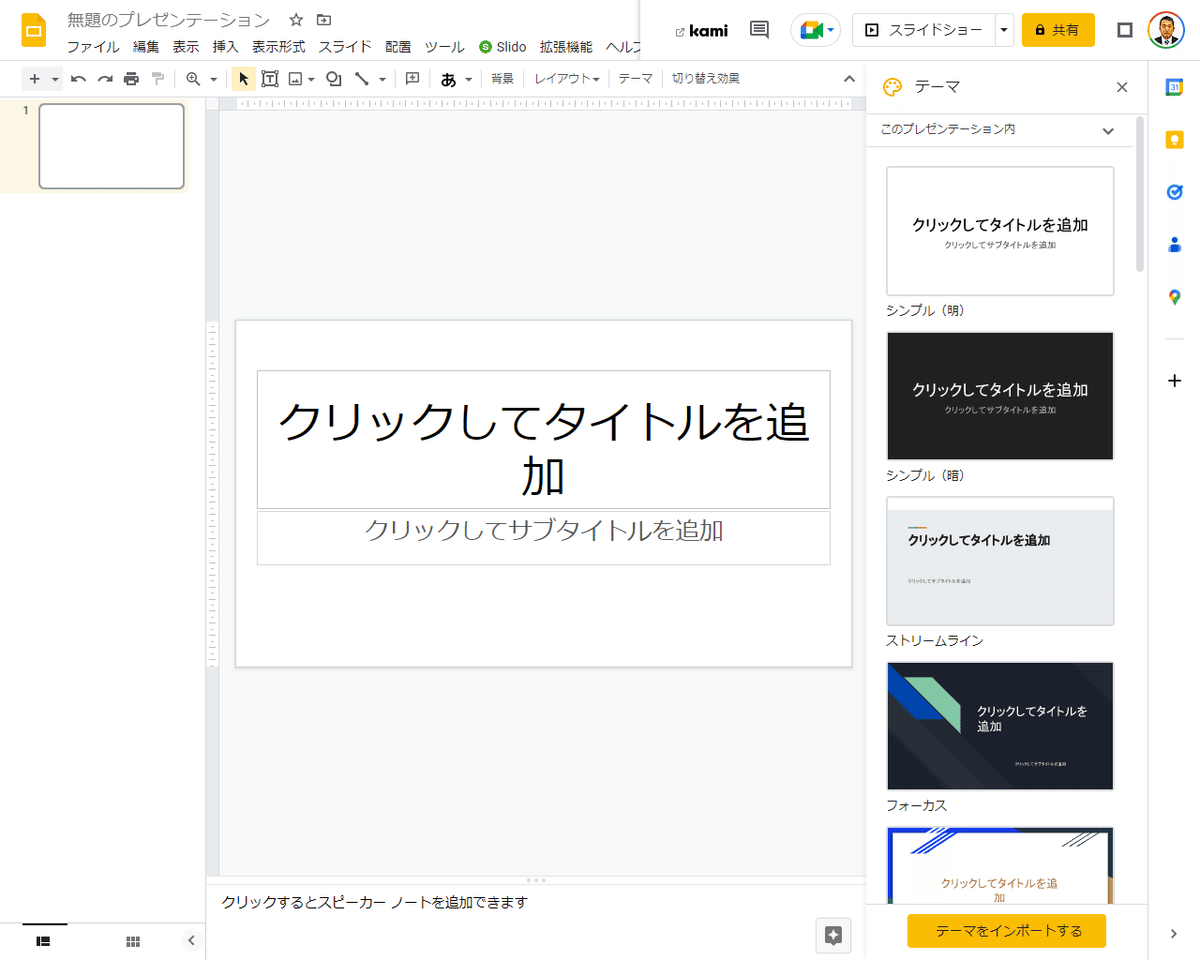This screenshot has width=1200, height=960.
Task: Open the comment history icon
Action: coord(759,30)
